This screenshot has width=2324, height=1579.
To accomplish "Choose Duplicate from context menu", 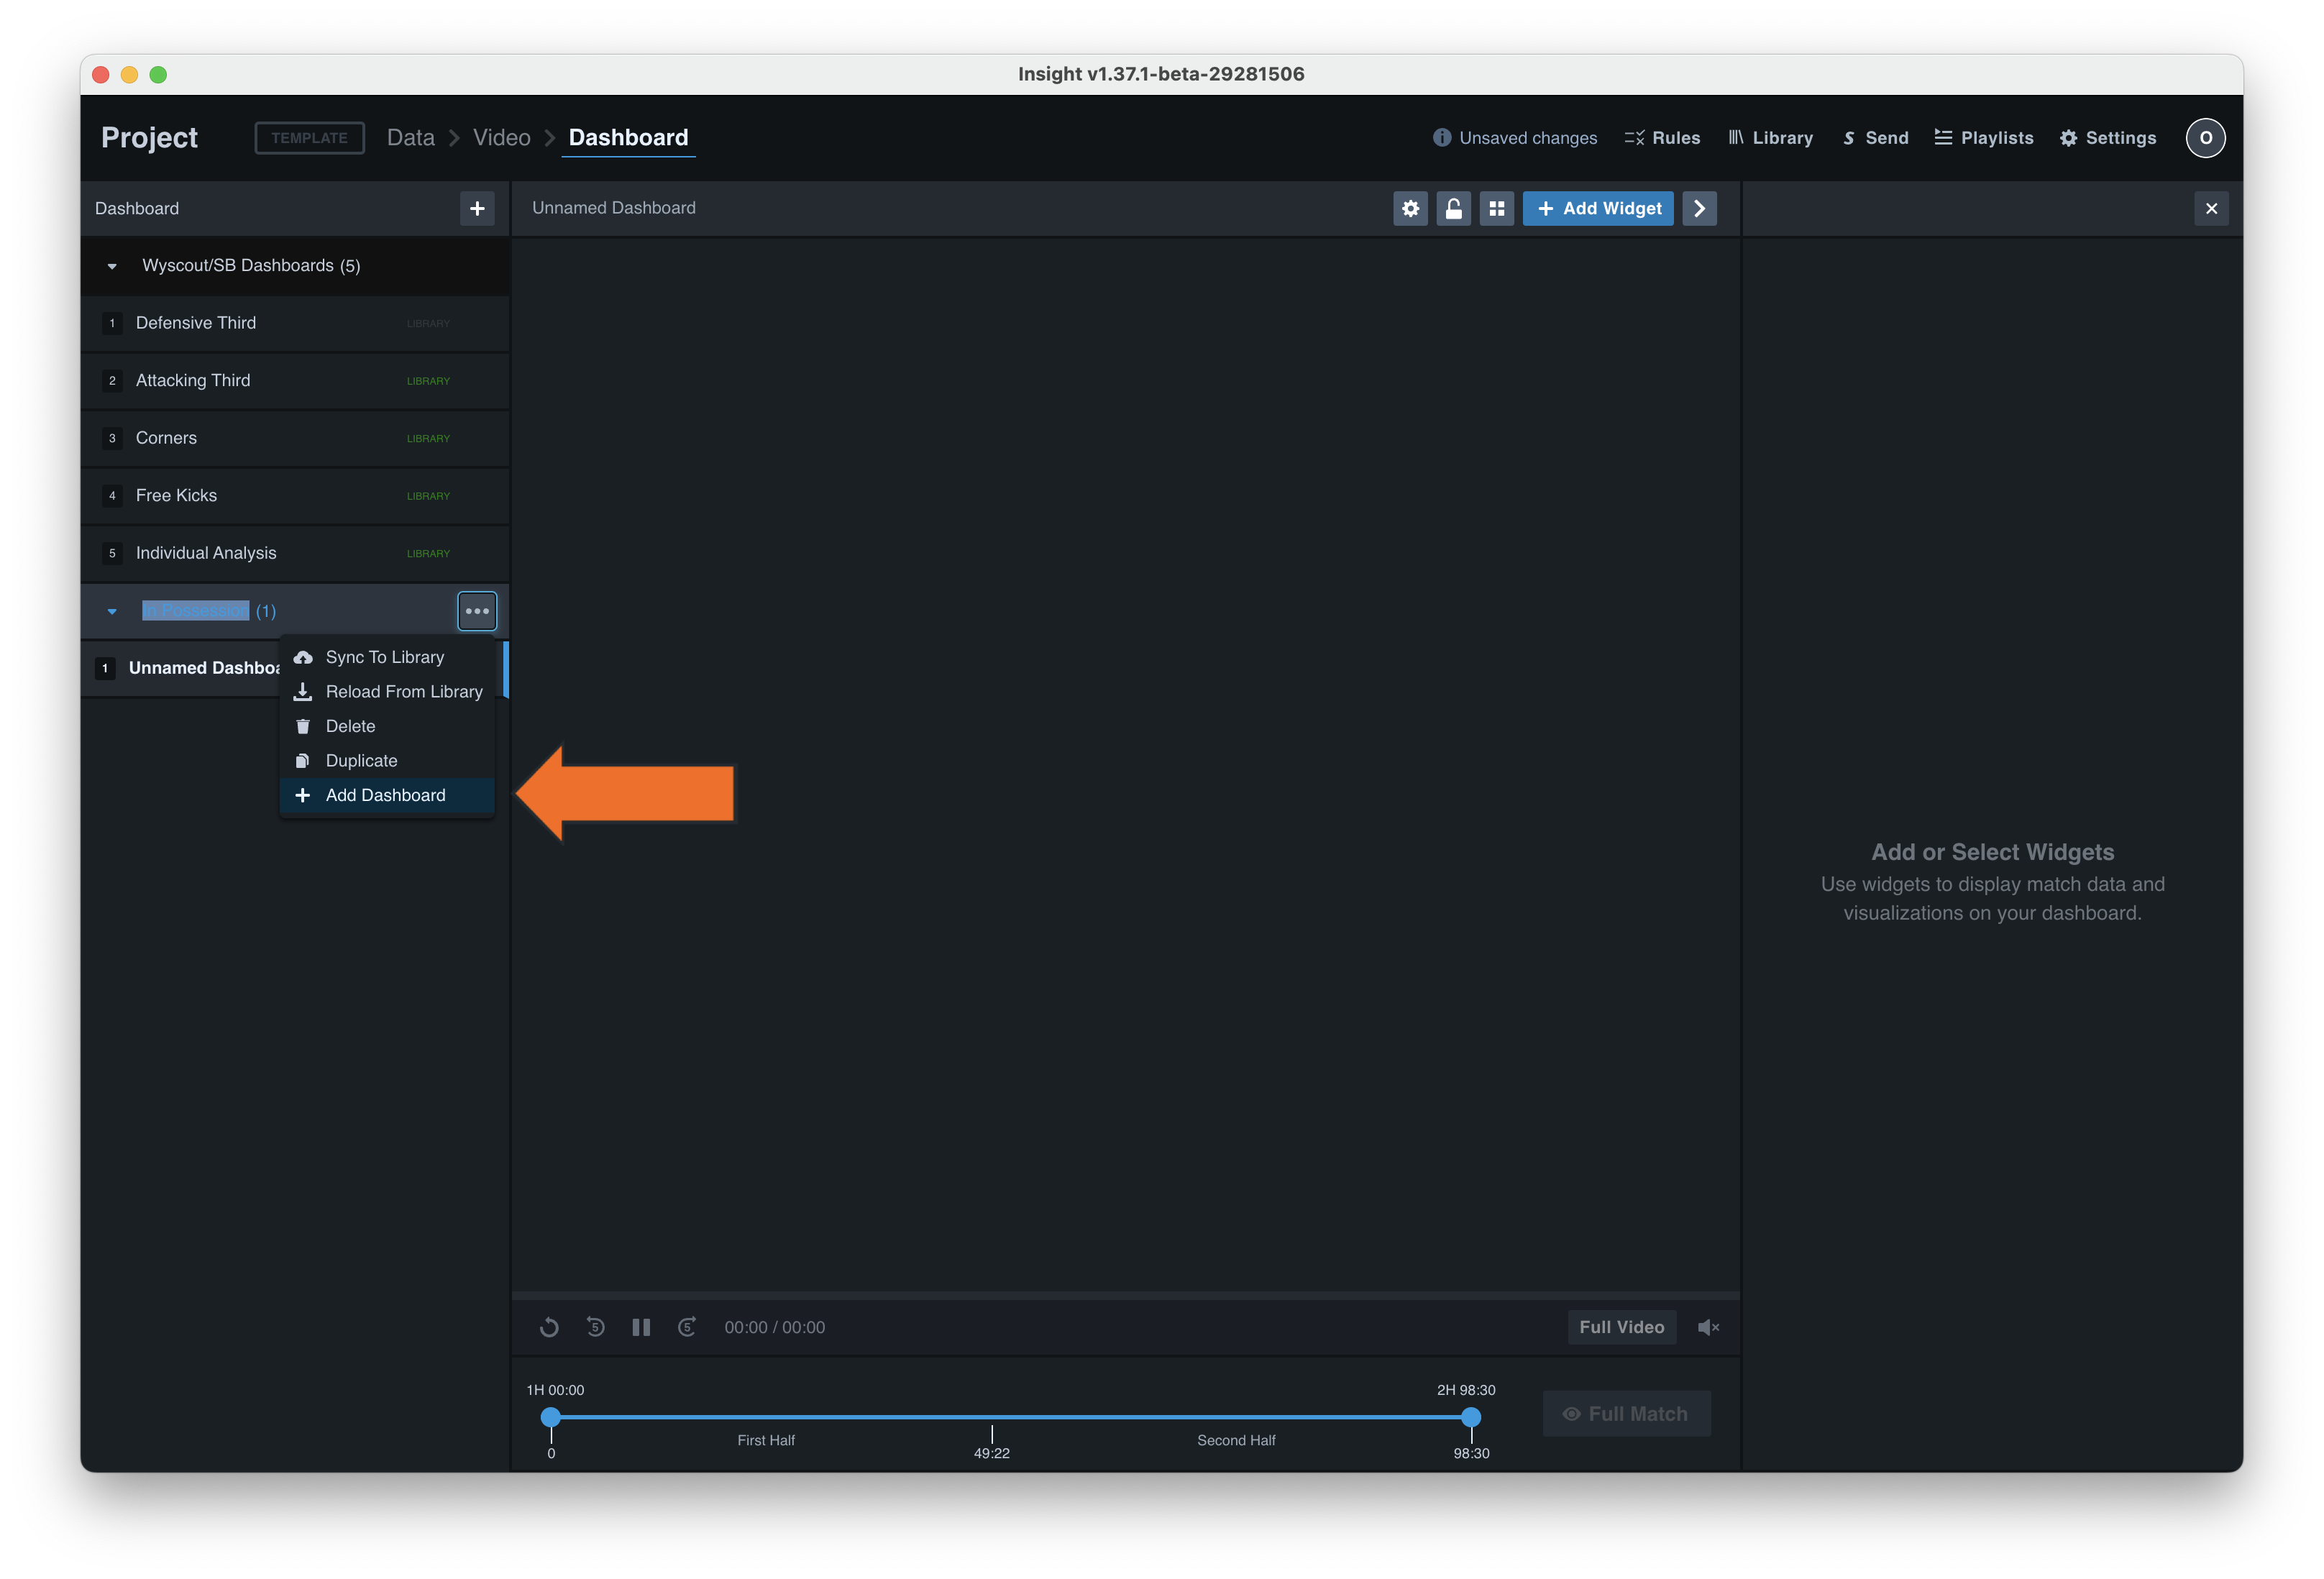I will [387, 761].
